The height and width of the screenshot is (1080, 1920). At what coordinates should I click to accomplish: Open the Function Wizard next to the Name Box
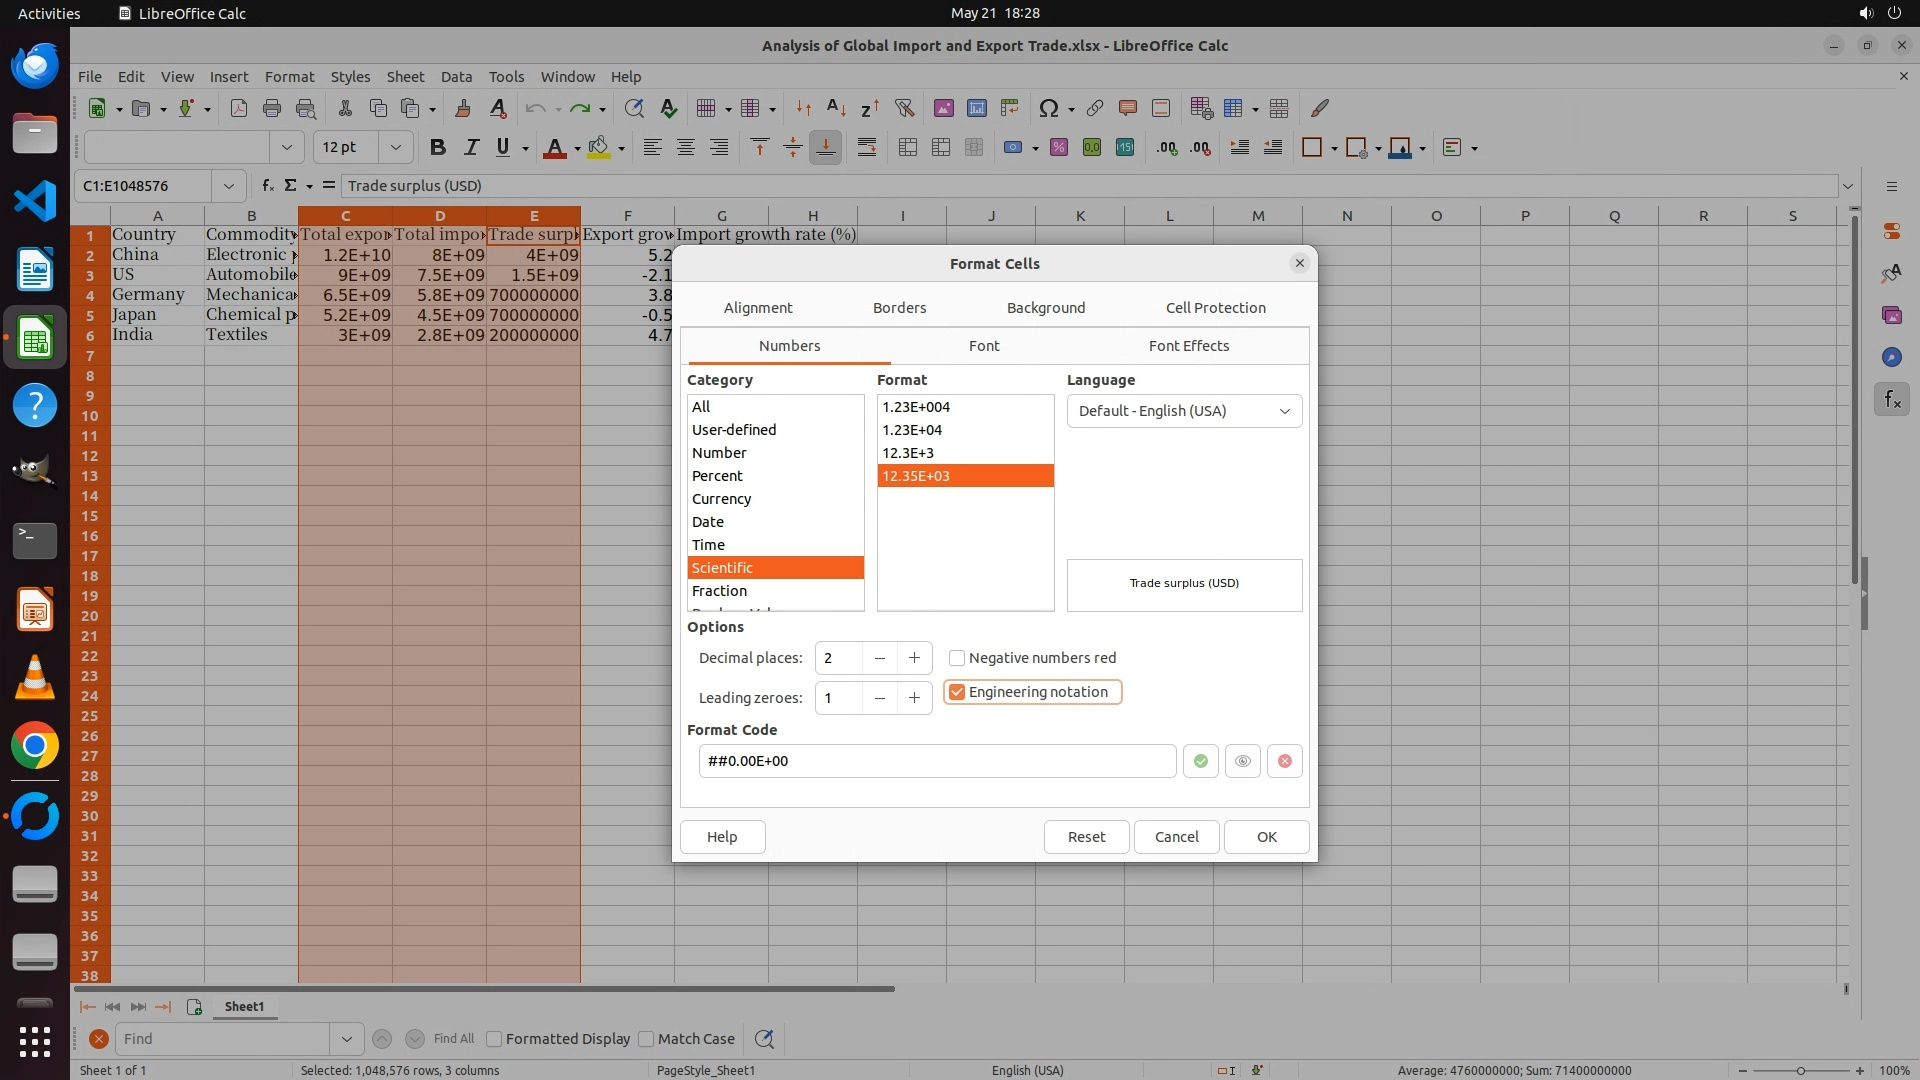267,185
